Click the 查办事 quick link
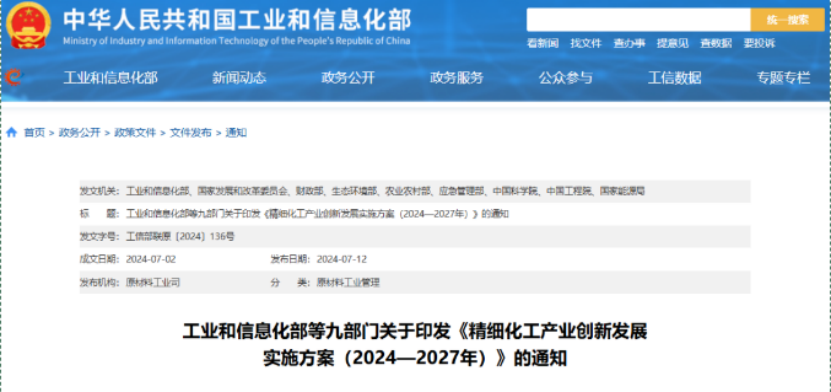This screenshot has height=392, width=831. coord(629,43)
